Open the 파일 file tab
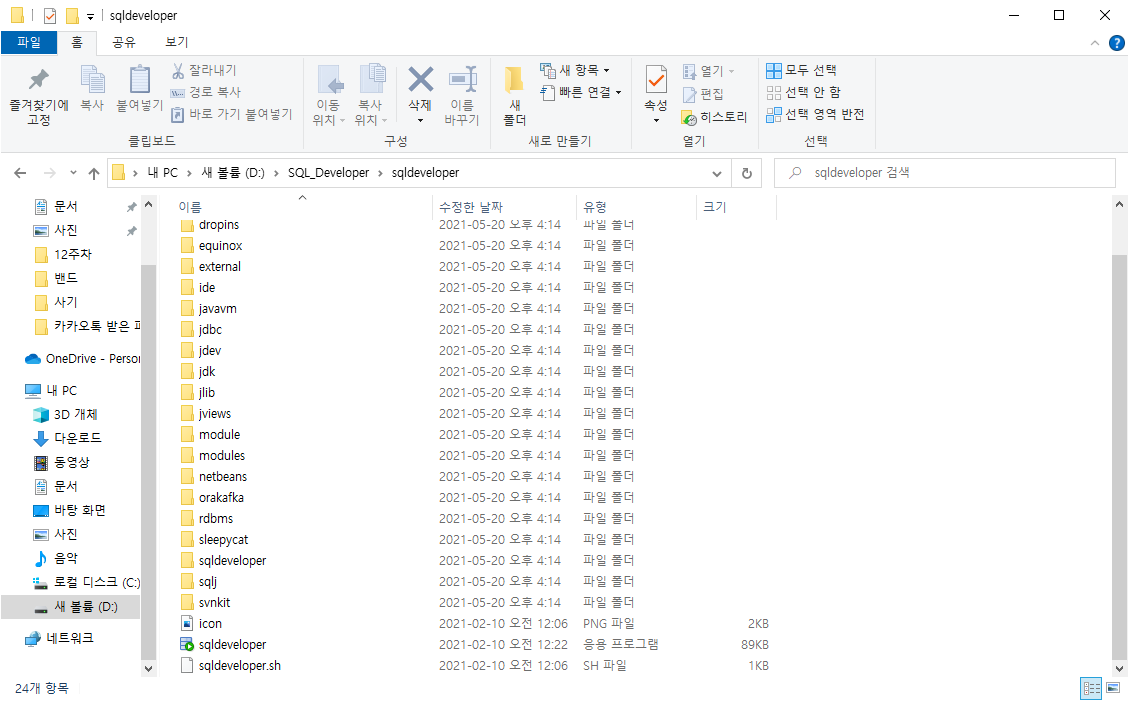Viewport: 1129px width, 701px height. [29, 42]
